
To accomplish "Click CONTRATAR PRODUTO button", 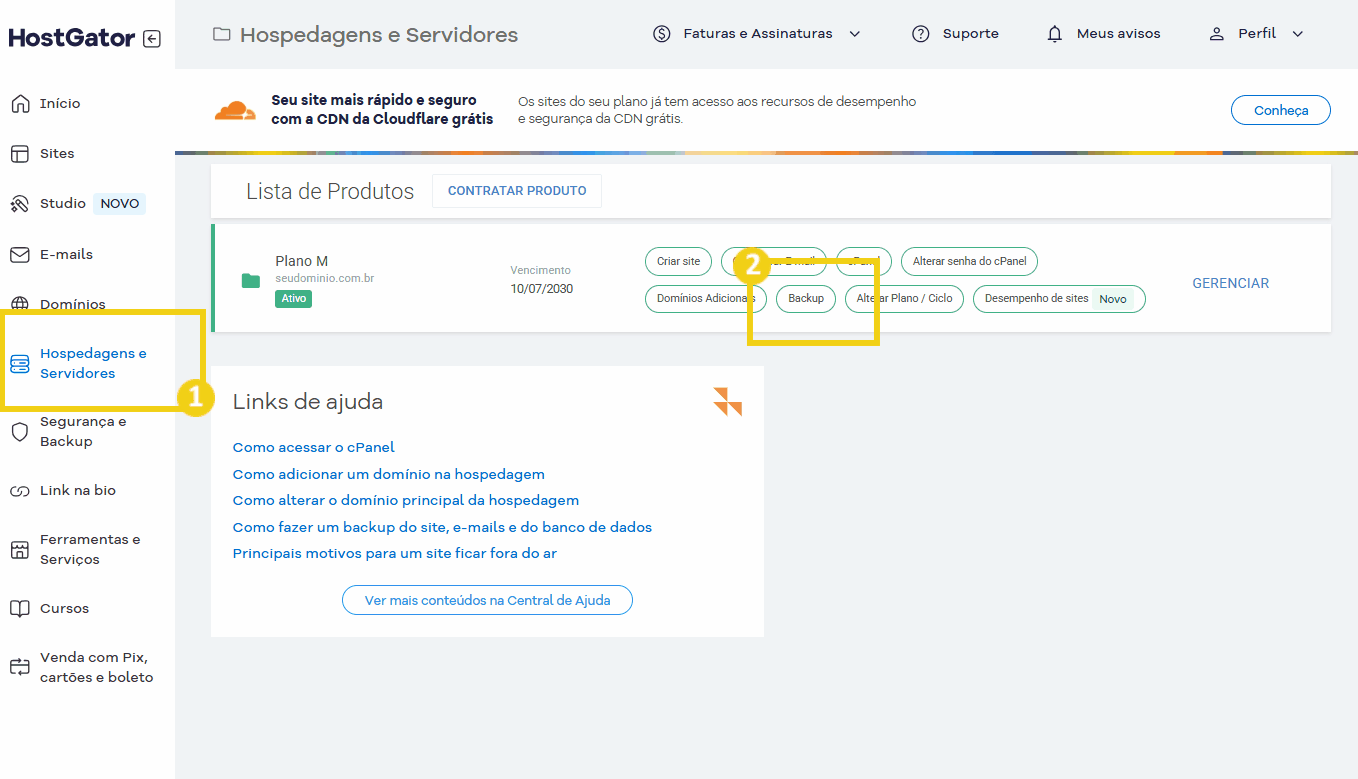I will pos(517,191).
